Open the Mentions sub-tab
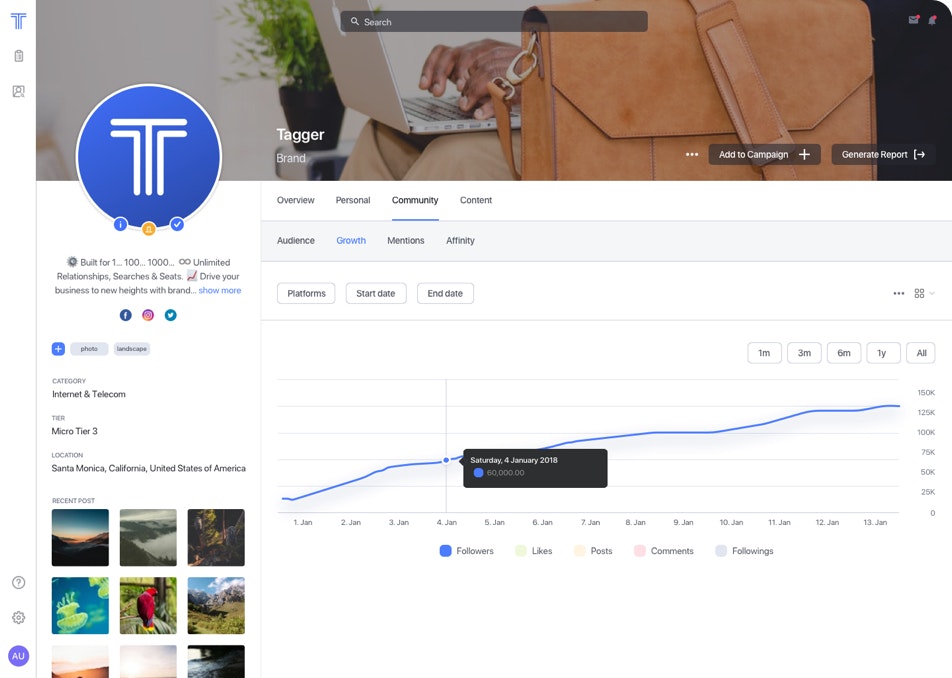The height and width of the screenshot is (678, 952). (406, 241)
